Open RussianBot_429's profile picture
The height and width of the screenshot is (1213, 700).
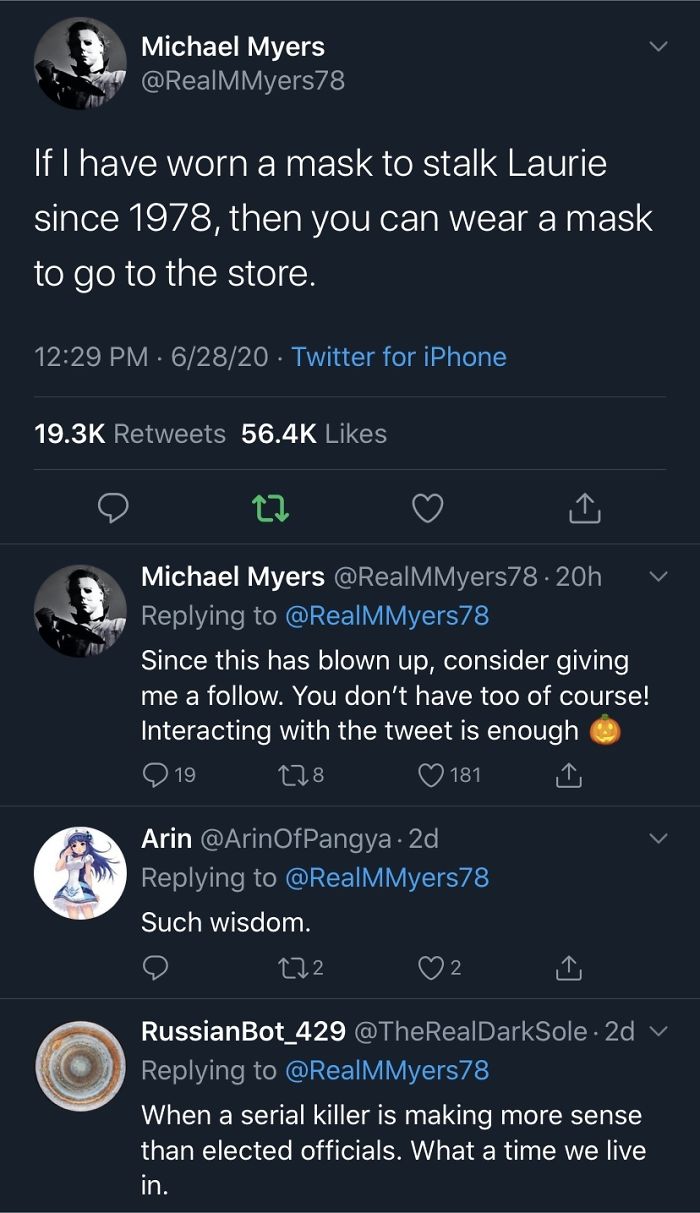click(80, 1066)
